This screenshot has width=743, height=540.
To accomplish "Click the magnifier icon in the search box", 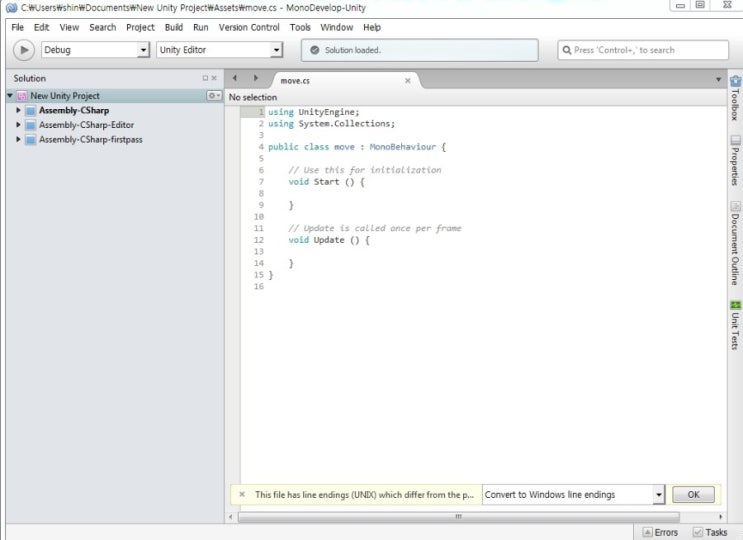I will click(x=567, y=50).
